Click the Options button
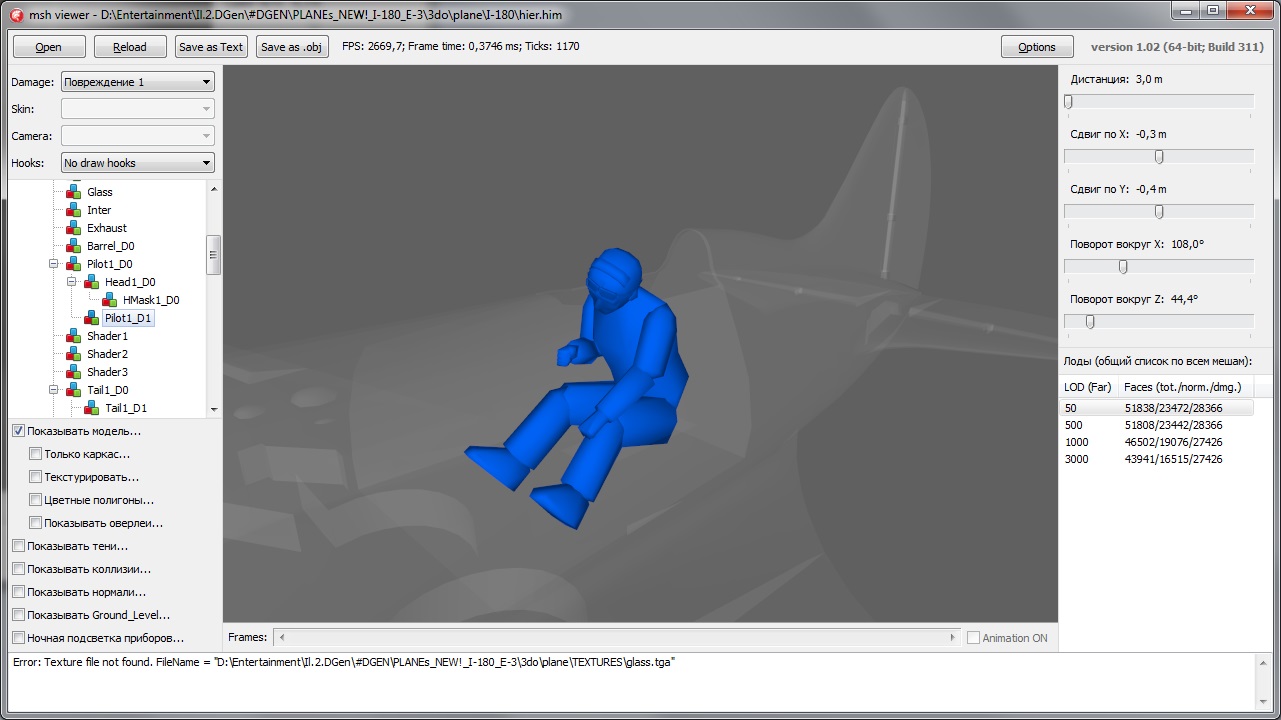Image resolution: width=1281 pixels, height=720 pixels. 1036,47
